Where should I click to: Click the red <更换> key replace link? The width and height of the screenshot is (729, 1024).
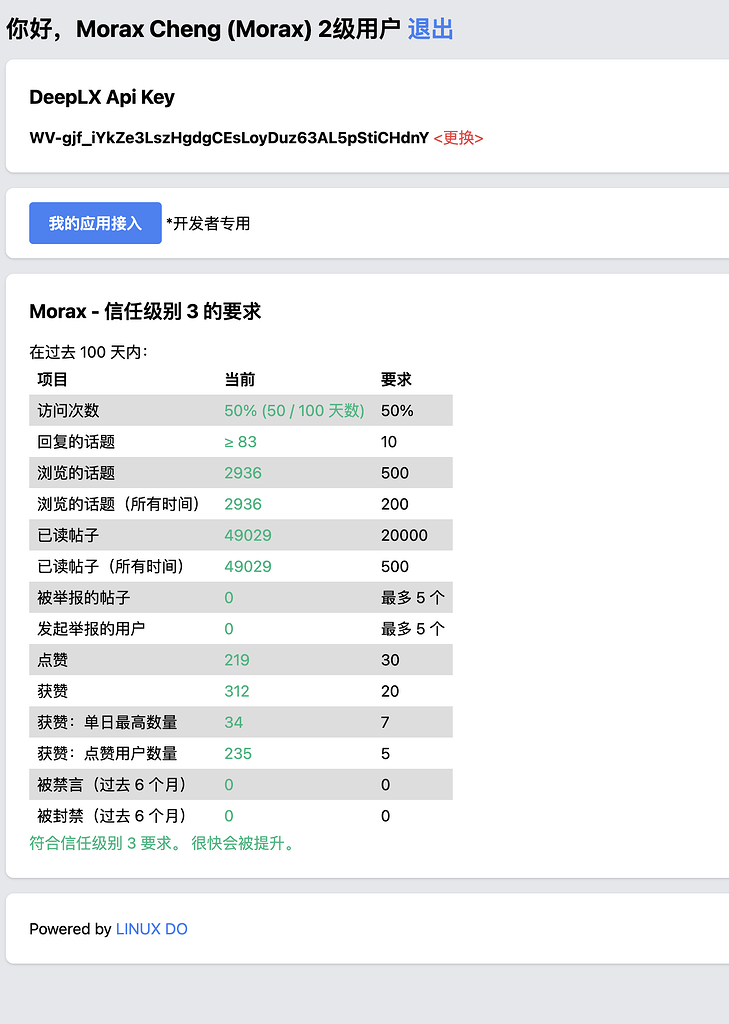click(458, 138)
